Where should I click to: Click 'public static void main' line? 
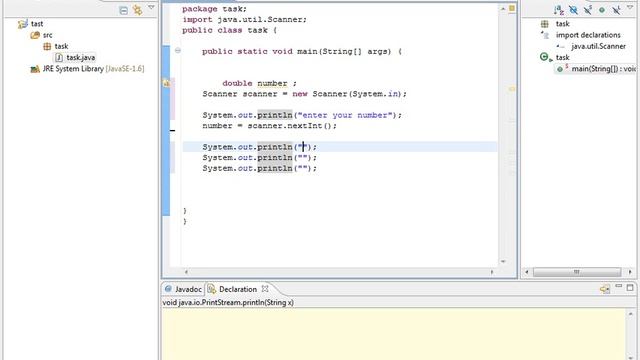[x=302, y=51]
